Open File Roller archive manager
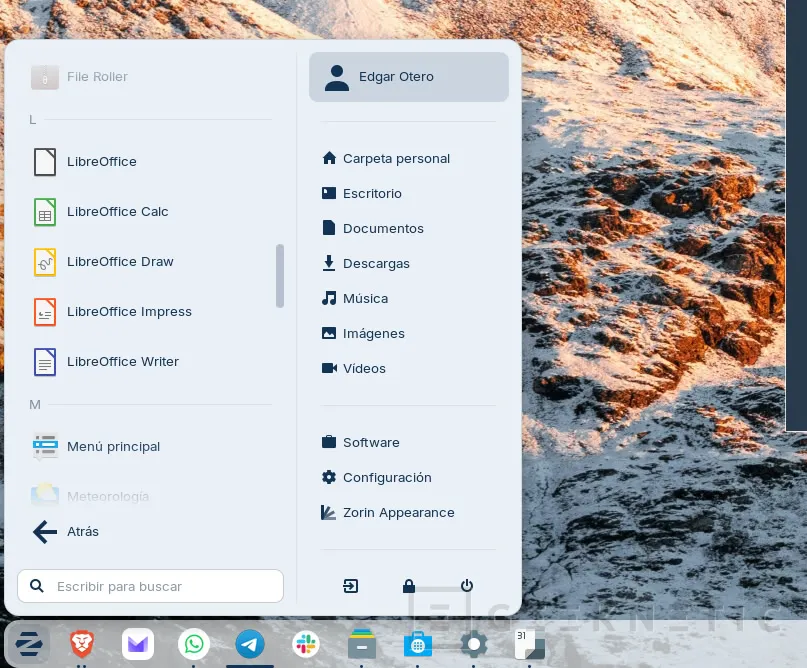The image size is (807, 668). click(97, 77)
